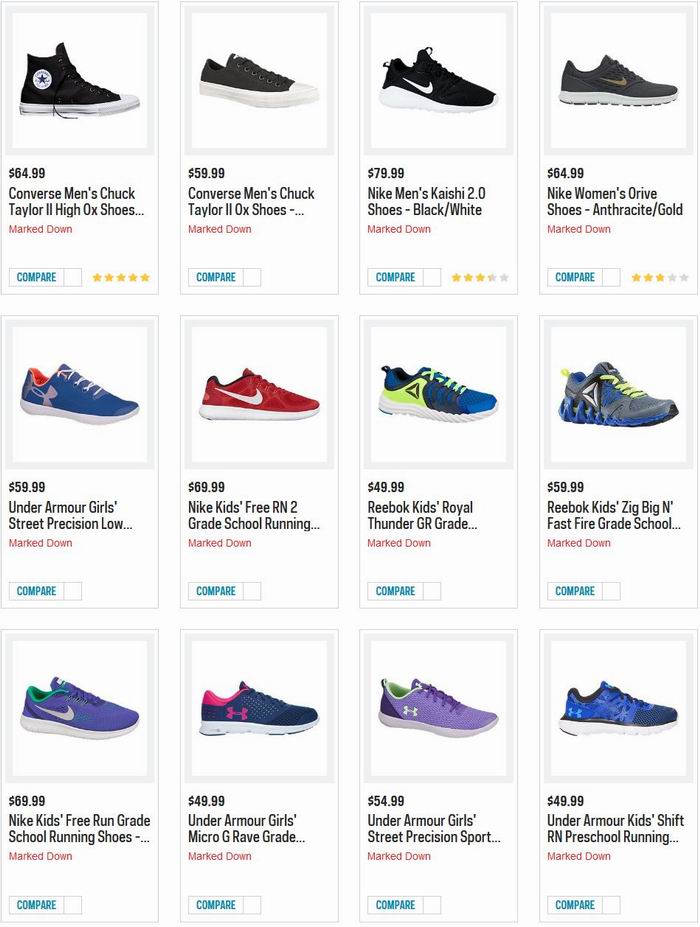
Task: Check compare box for Converse High Ox Shoes
Action: click(x=73, y=277)
